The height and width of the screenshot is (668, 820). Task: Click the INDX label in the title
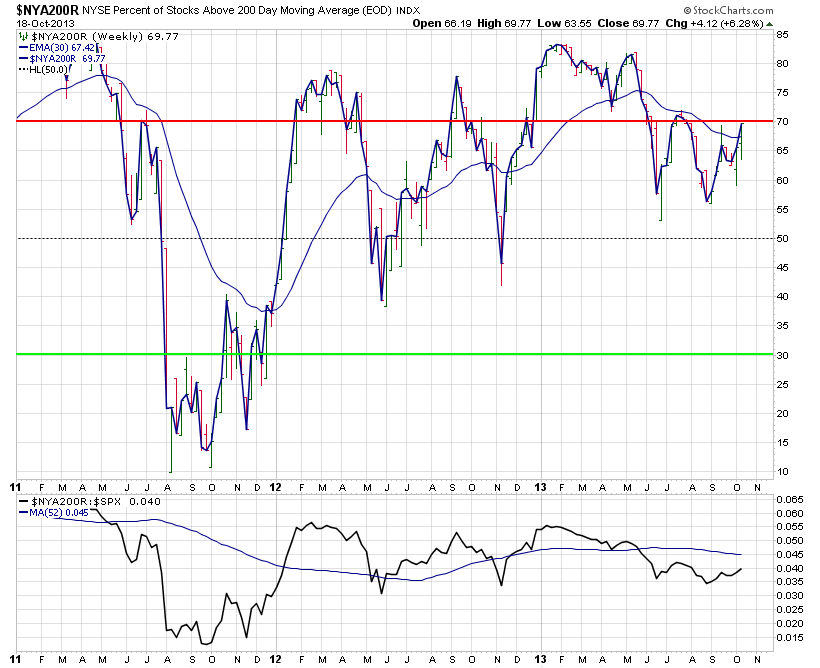pos(408,11)
